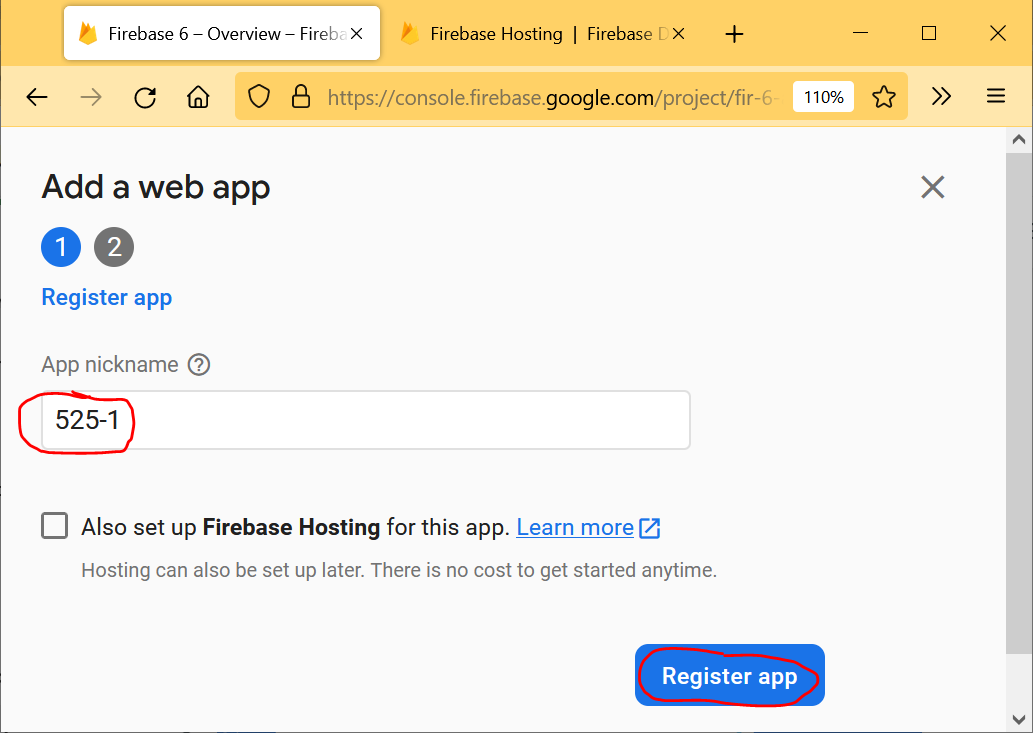
Task: Click the App nickname help icon
Action: [x=199, y=365]
